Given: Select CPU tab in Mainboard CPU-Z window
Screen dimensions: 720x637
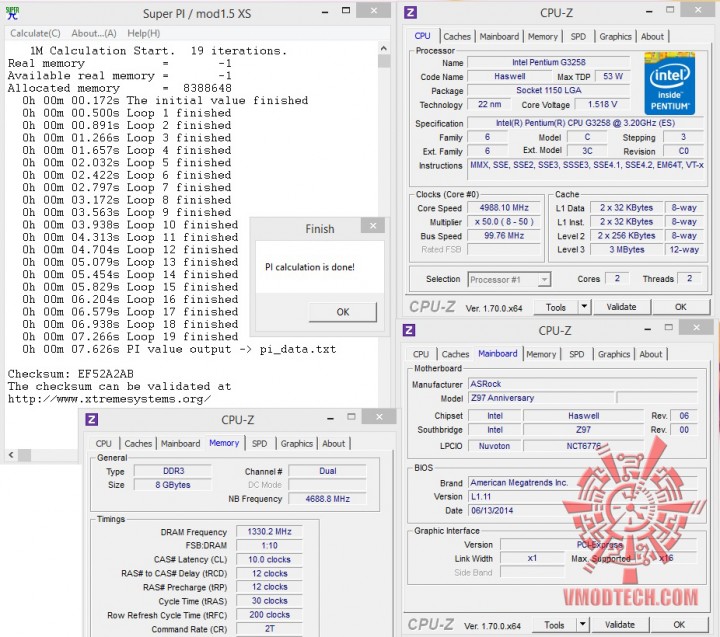Looking at the screenshot, I should click(421, 354).
